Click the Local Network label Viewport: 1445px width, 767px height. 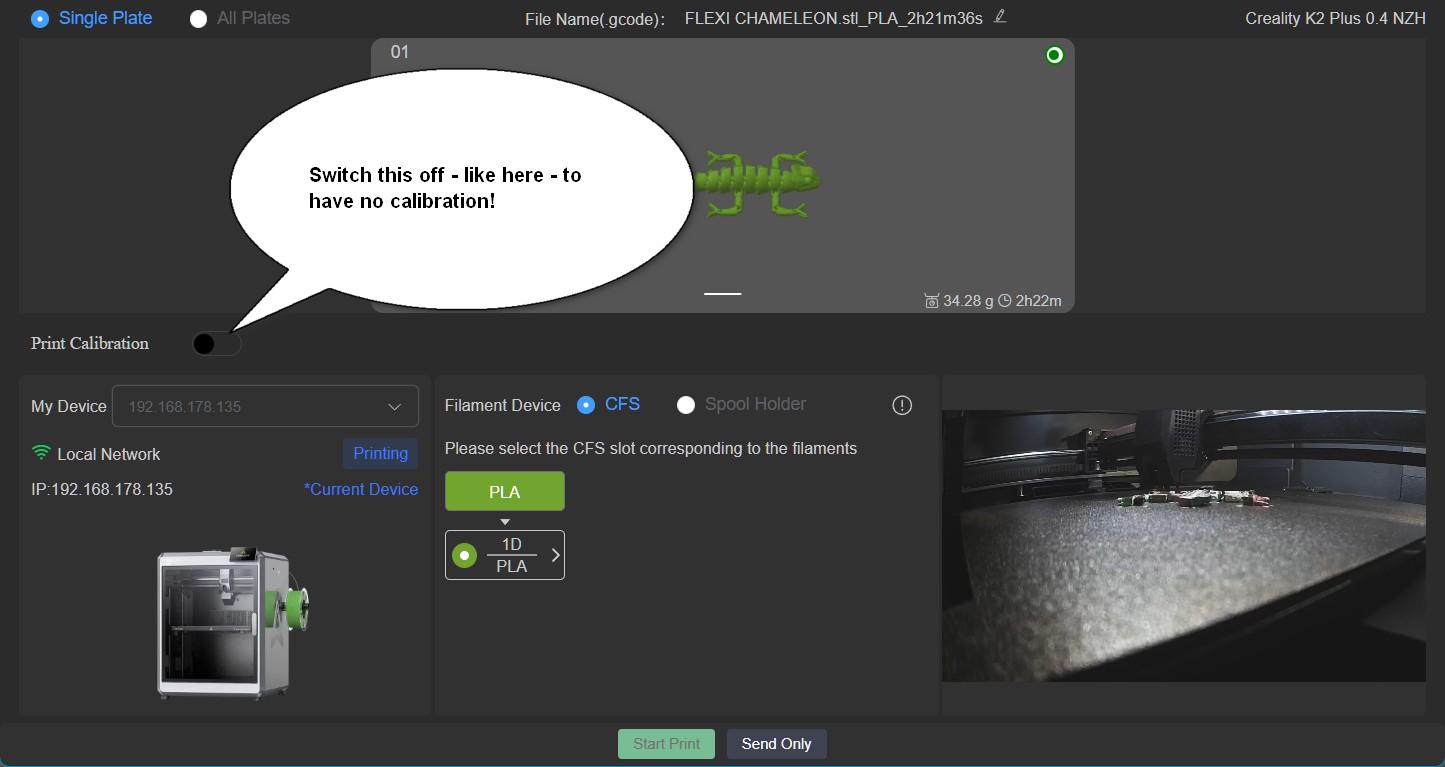pos(109,454)
